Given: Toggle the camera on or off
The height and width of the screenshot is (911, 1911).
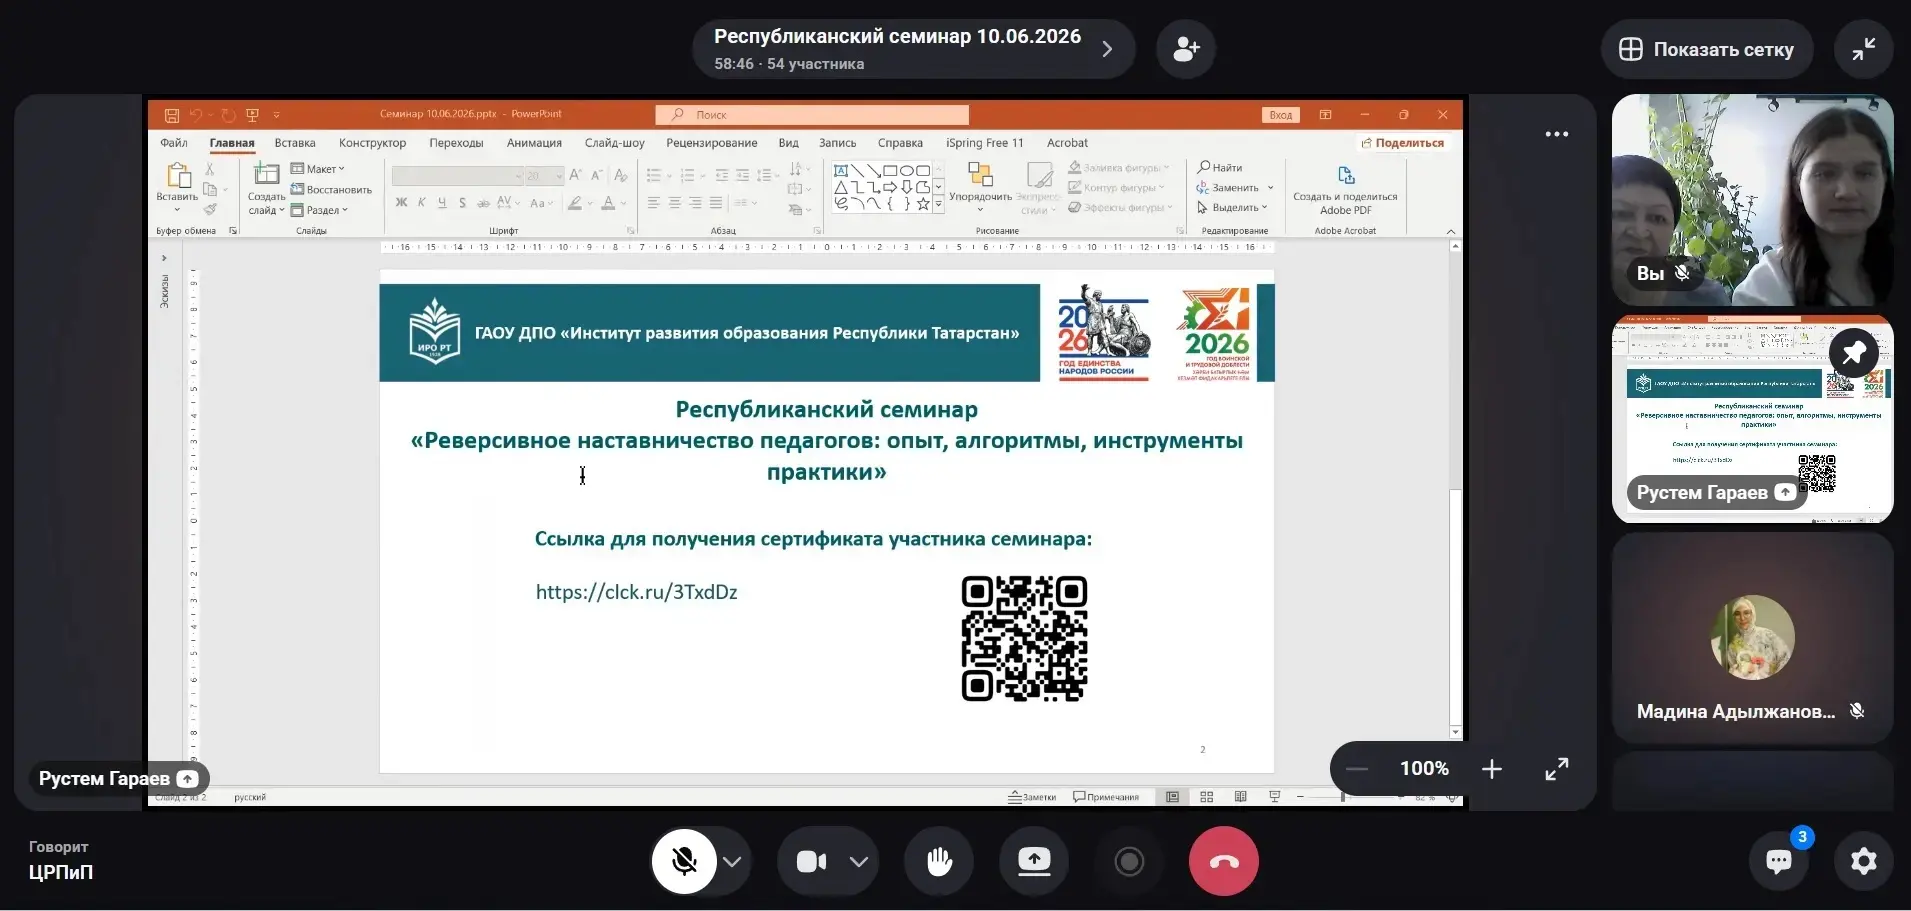Looking at the screenshot, I should [811, 861].
